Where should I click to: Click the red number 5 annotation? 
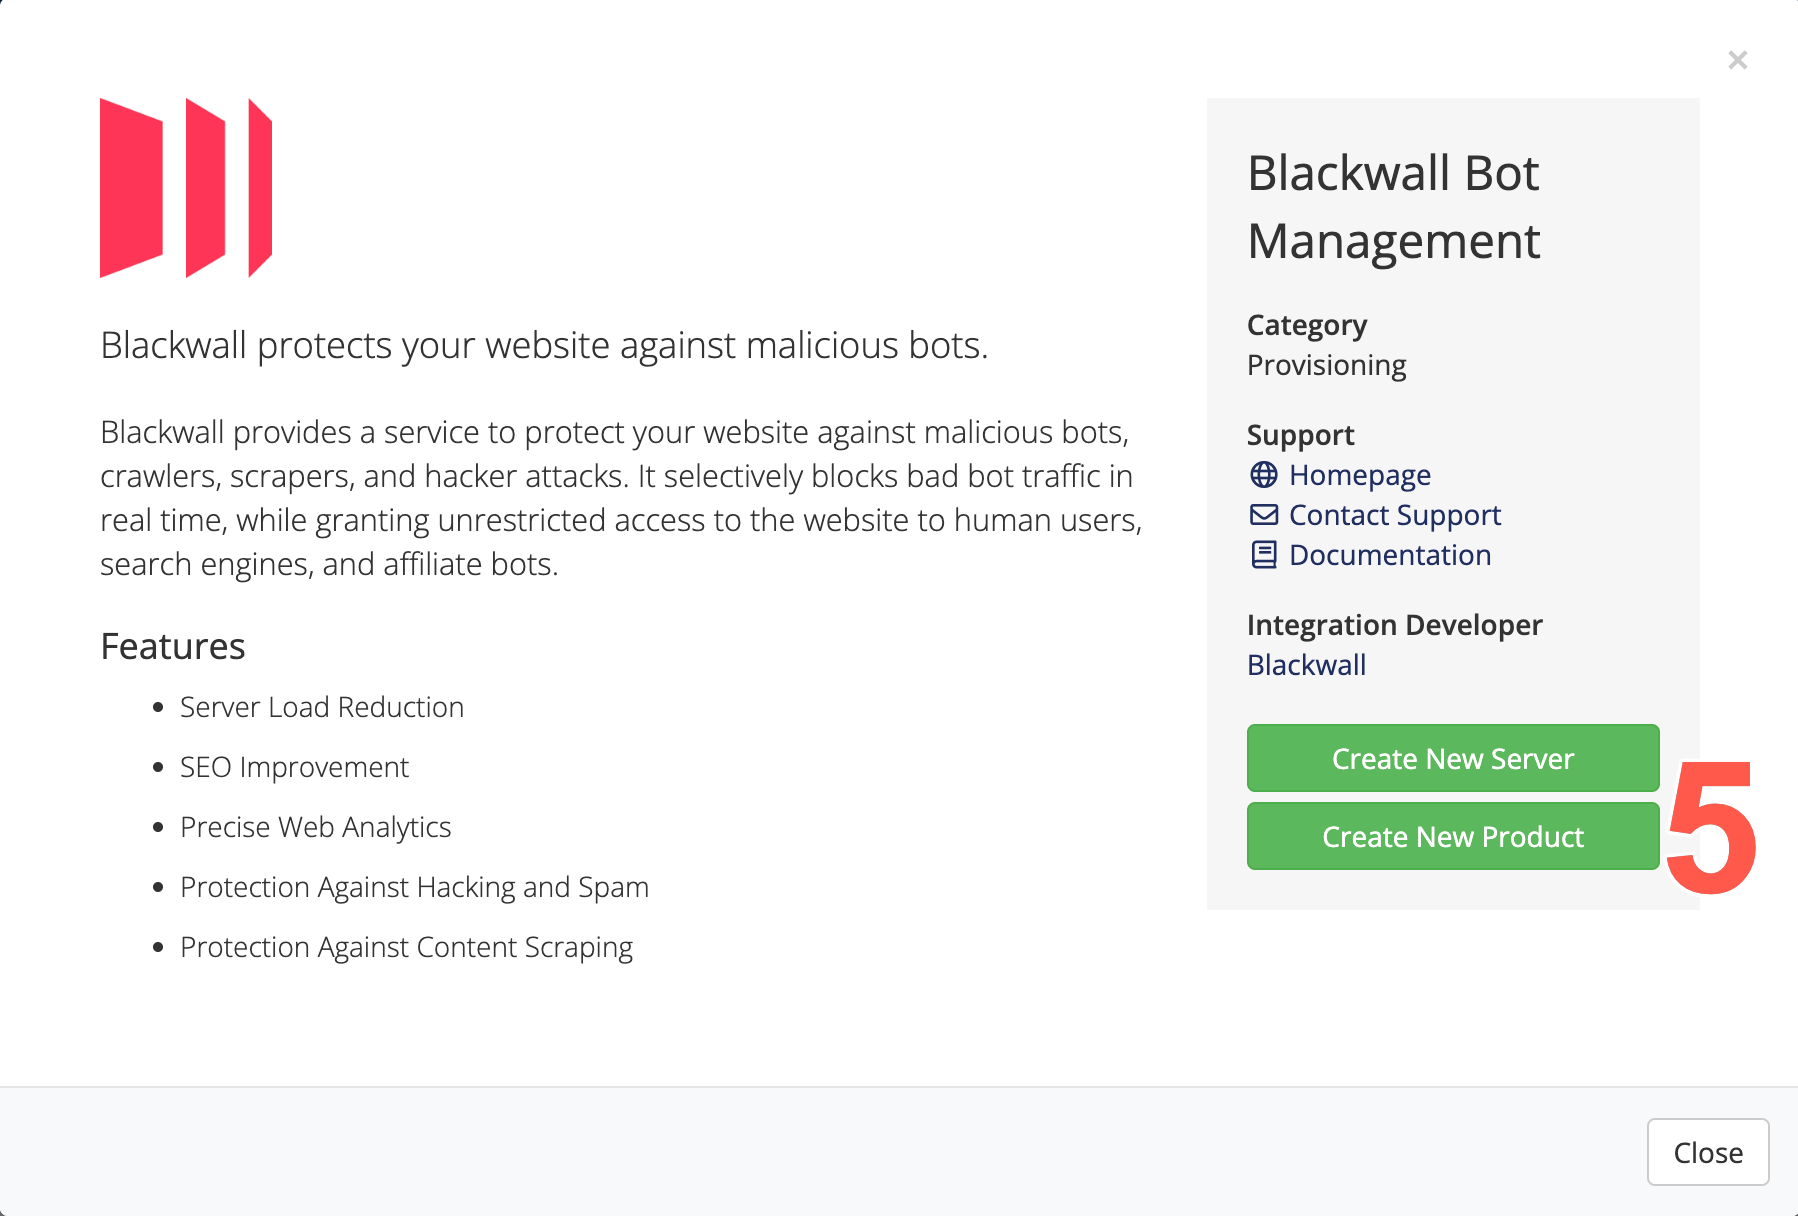click(x=1711, y=826)
